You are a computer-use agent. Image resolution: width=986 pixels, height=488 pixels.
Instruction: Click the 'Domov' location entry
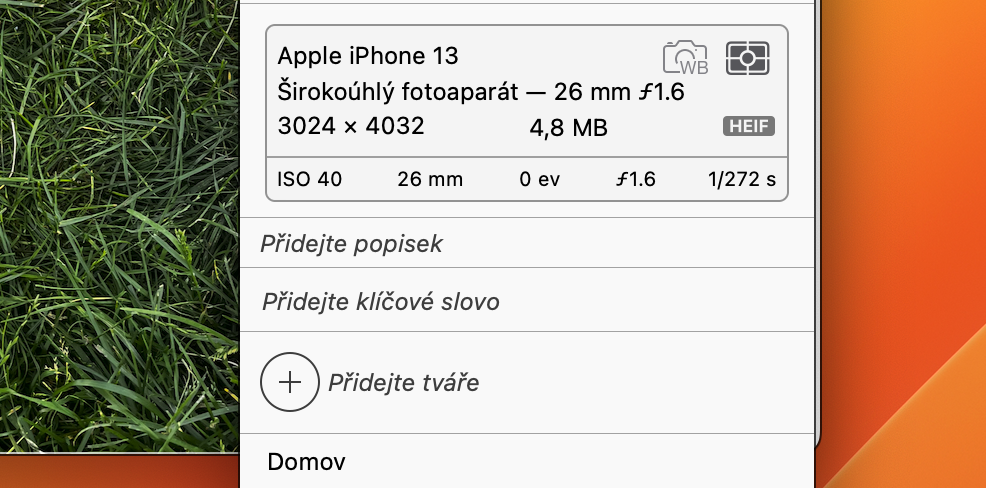[307, 462]
